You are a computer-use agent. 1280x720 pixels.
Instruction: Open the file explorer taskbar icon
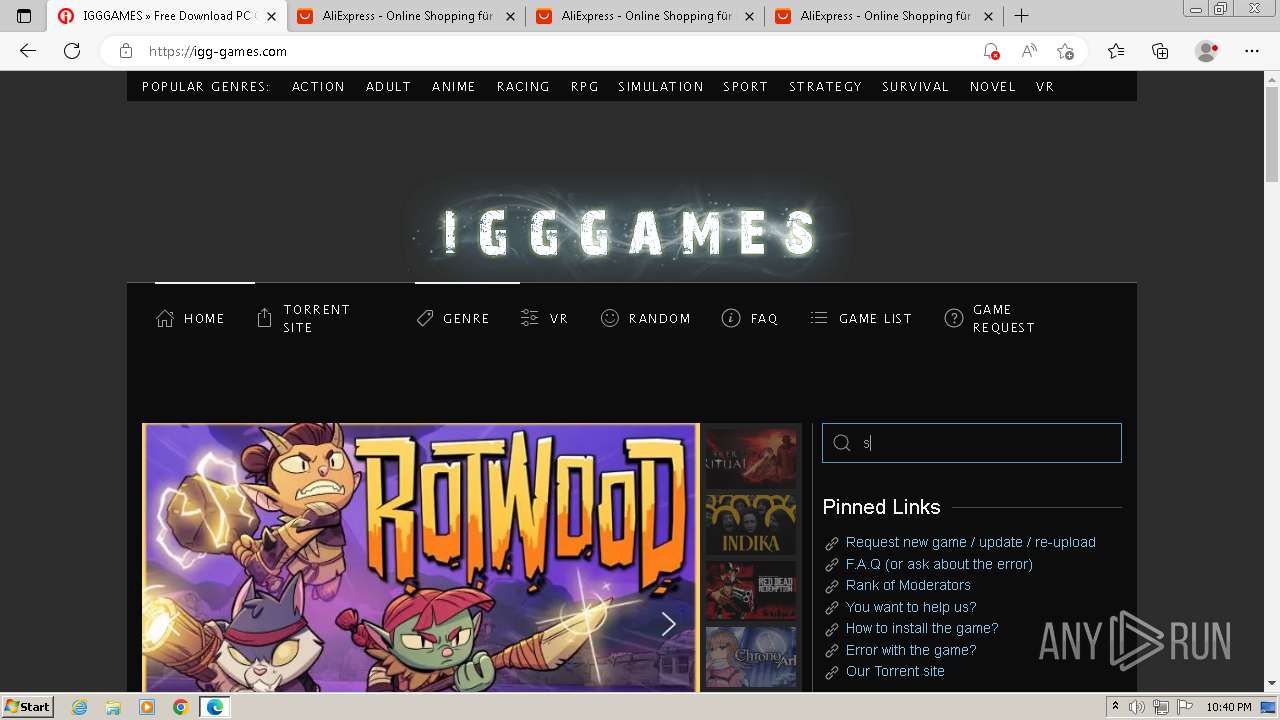[x=113, y=707]
